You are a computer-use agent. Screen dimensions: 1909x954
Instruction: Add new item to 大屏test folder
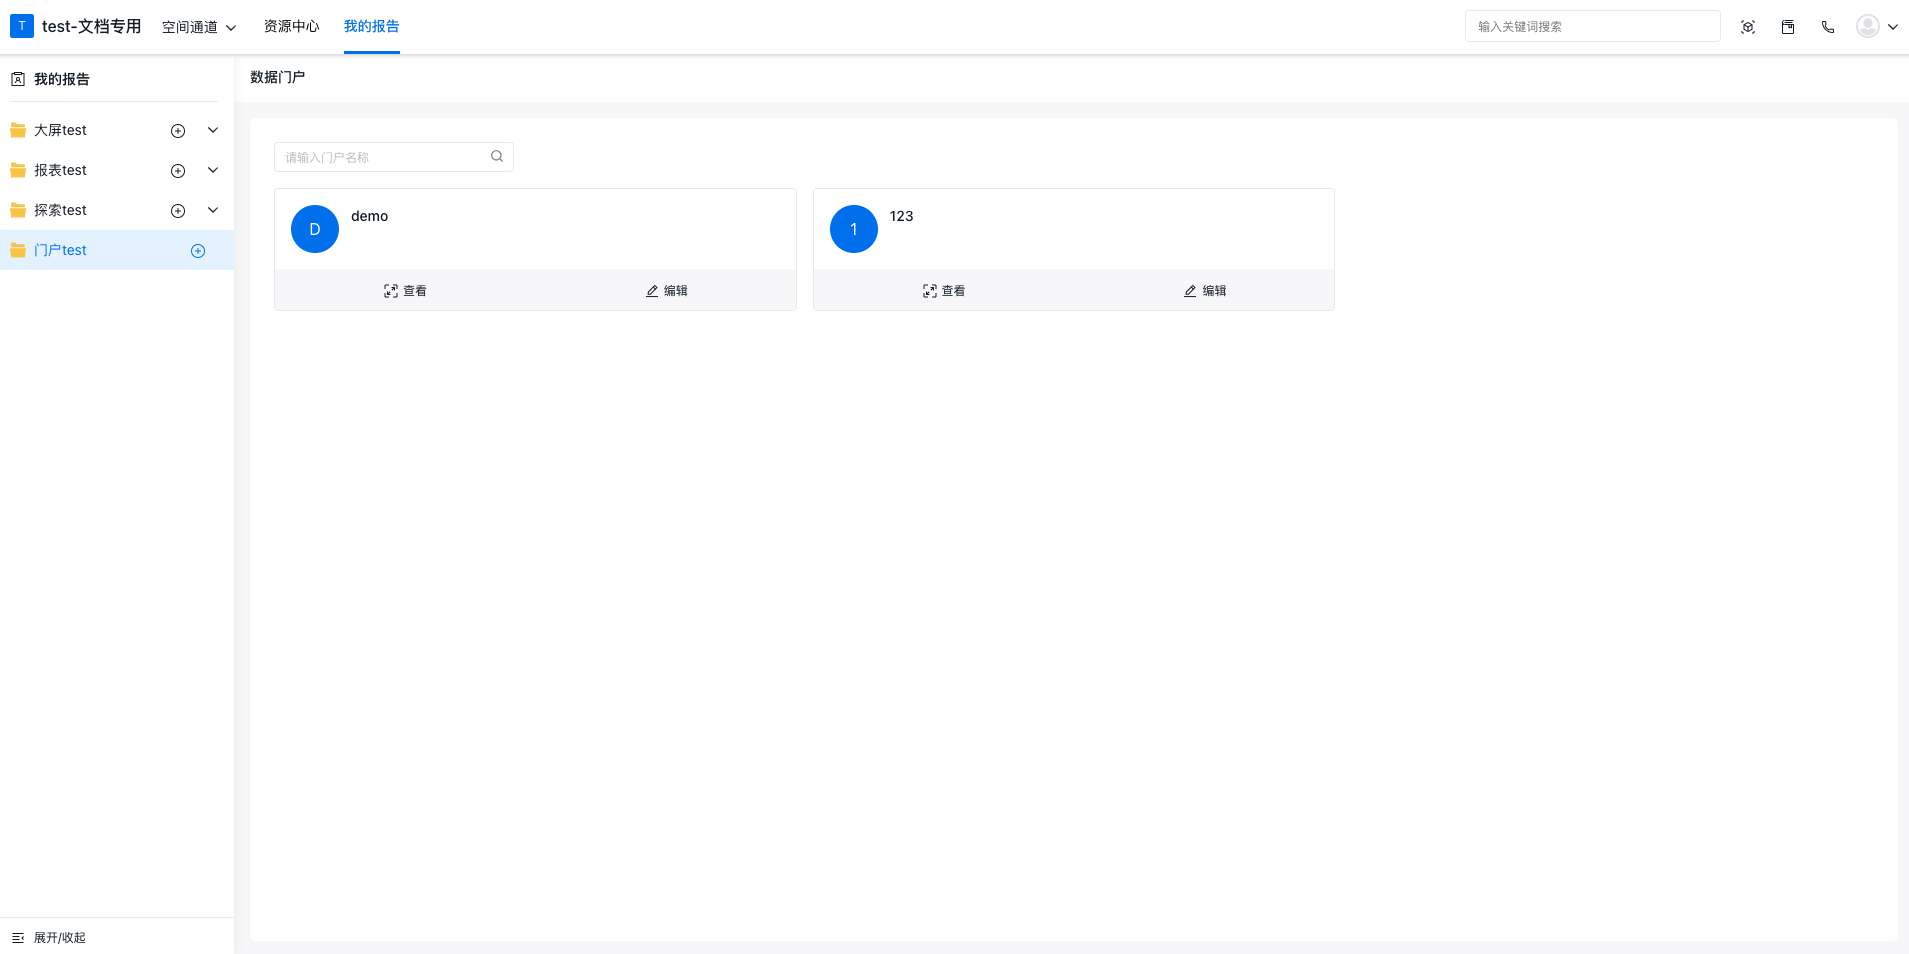tap(178, 130)
